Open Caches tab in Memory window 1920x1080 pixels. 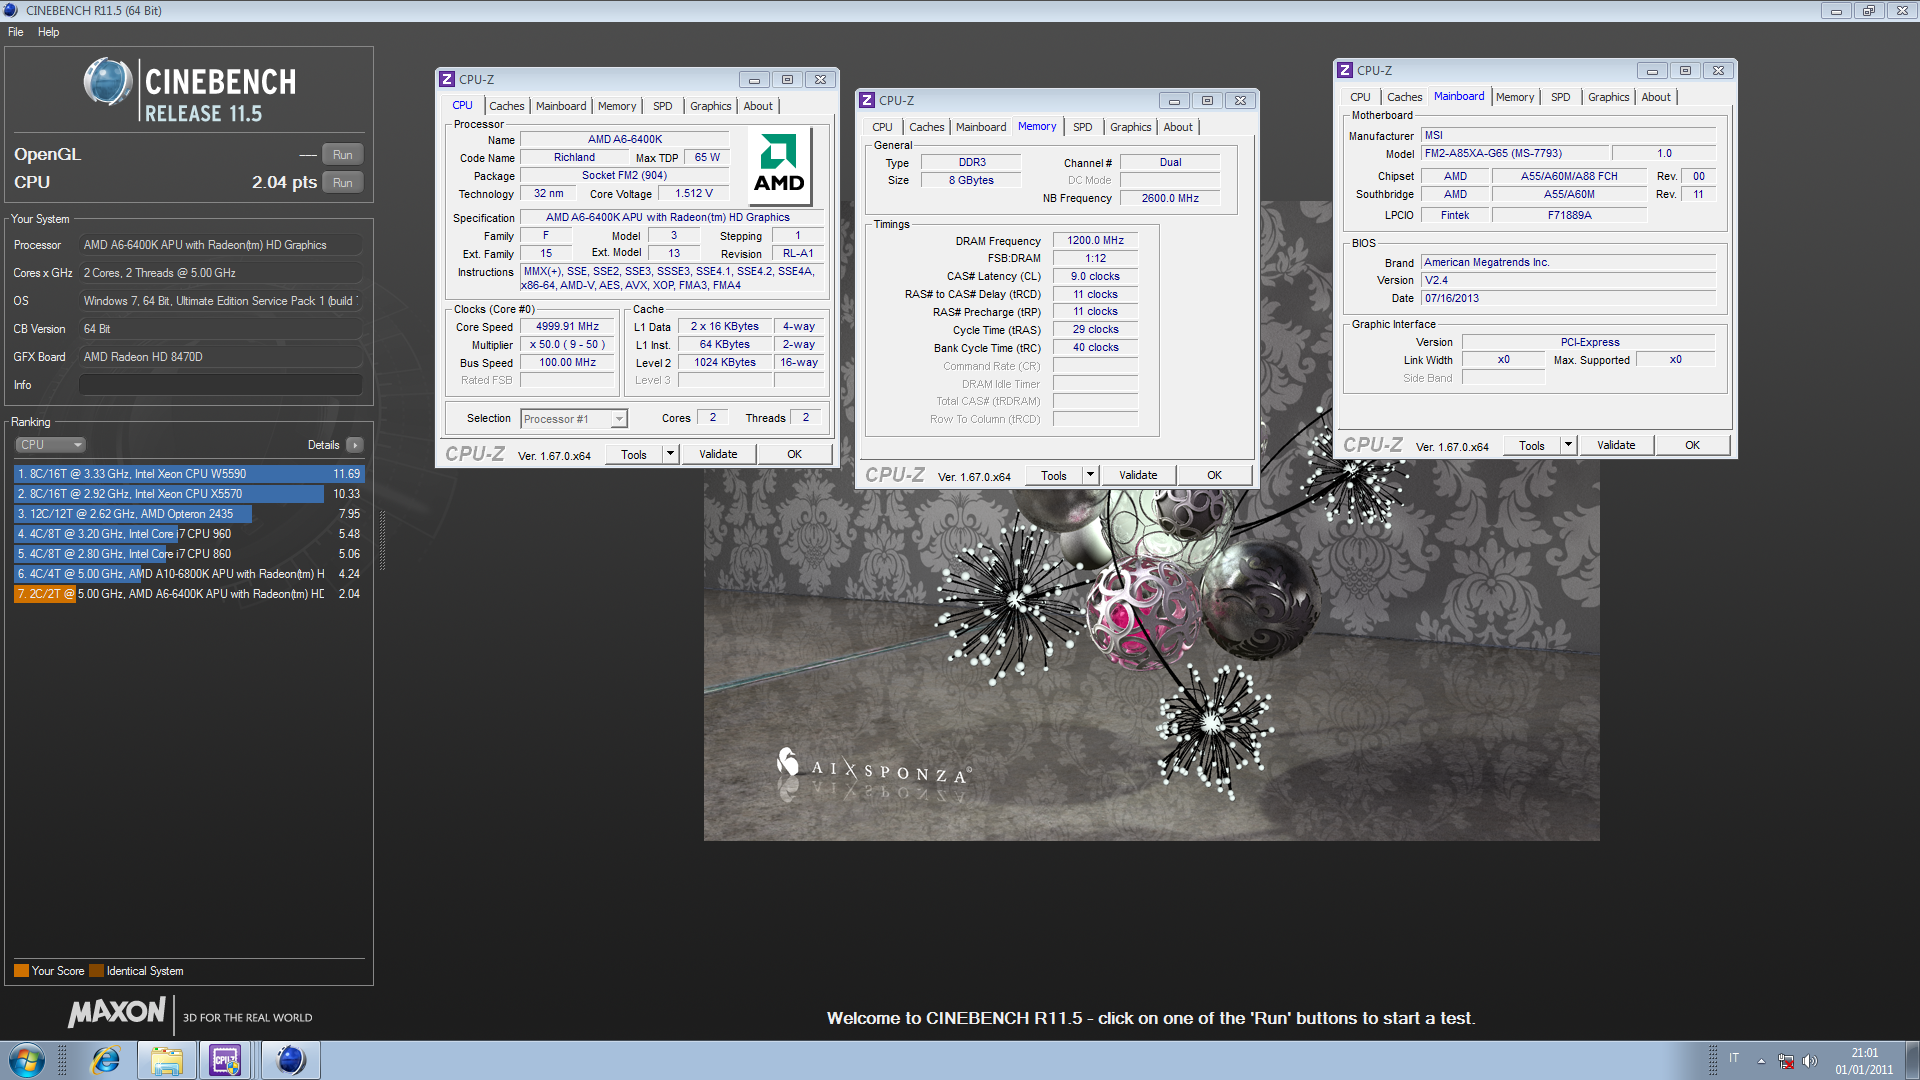point(926,127)
